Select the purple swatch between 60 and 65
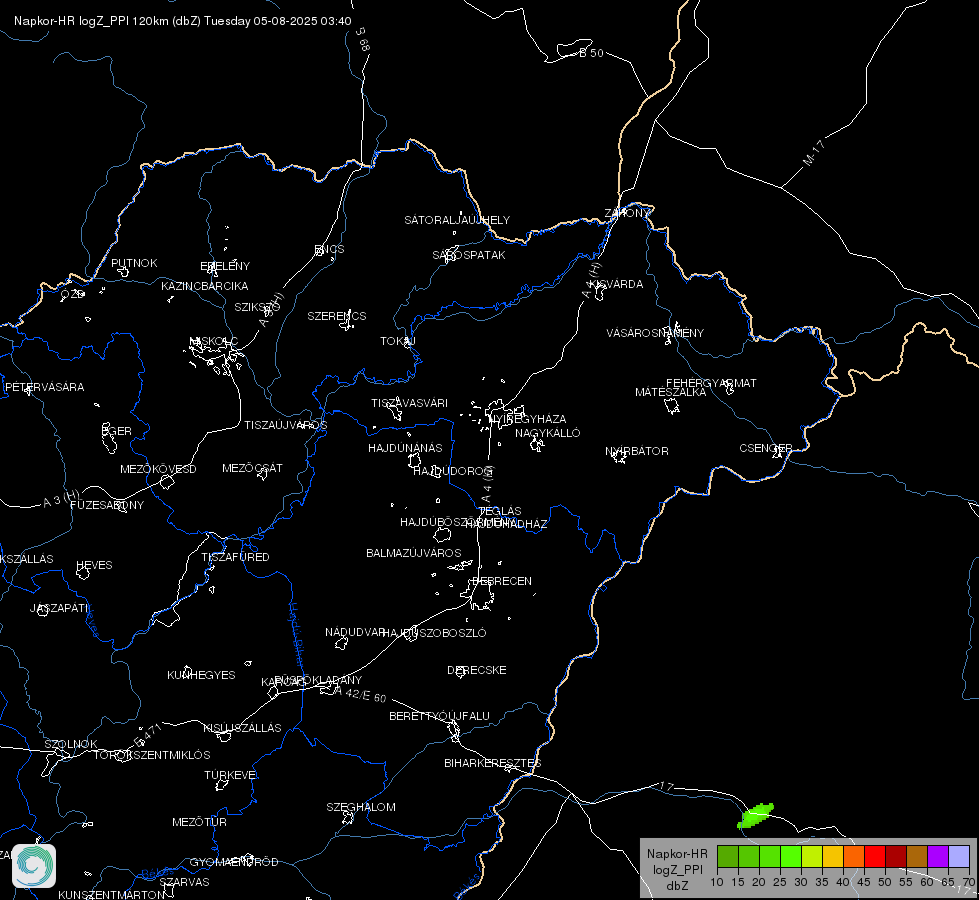The image size is (979, 900). tap(938, 856)
